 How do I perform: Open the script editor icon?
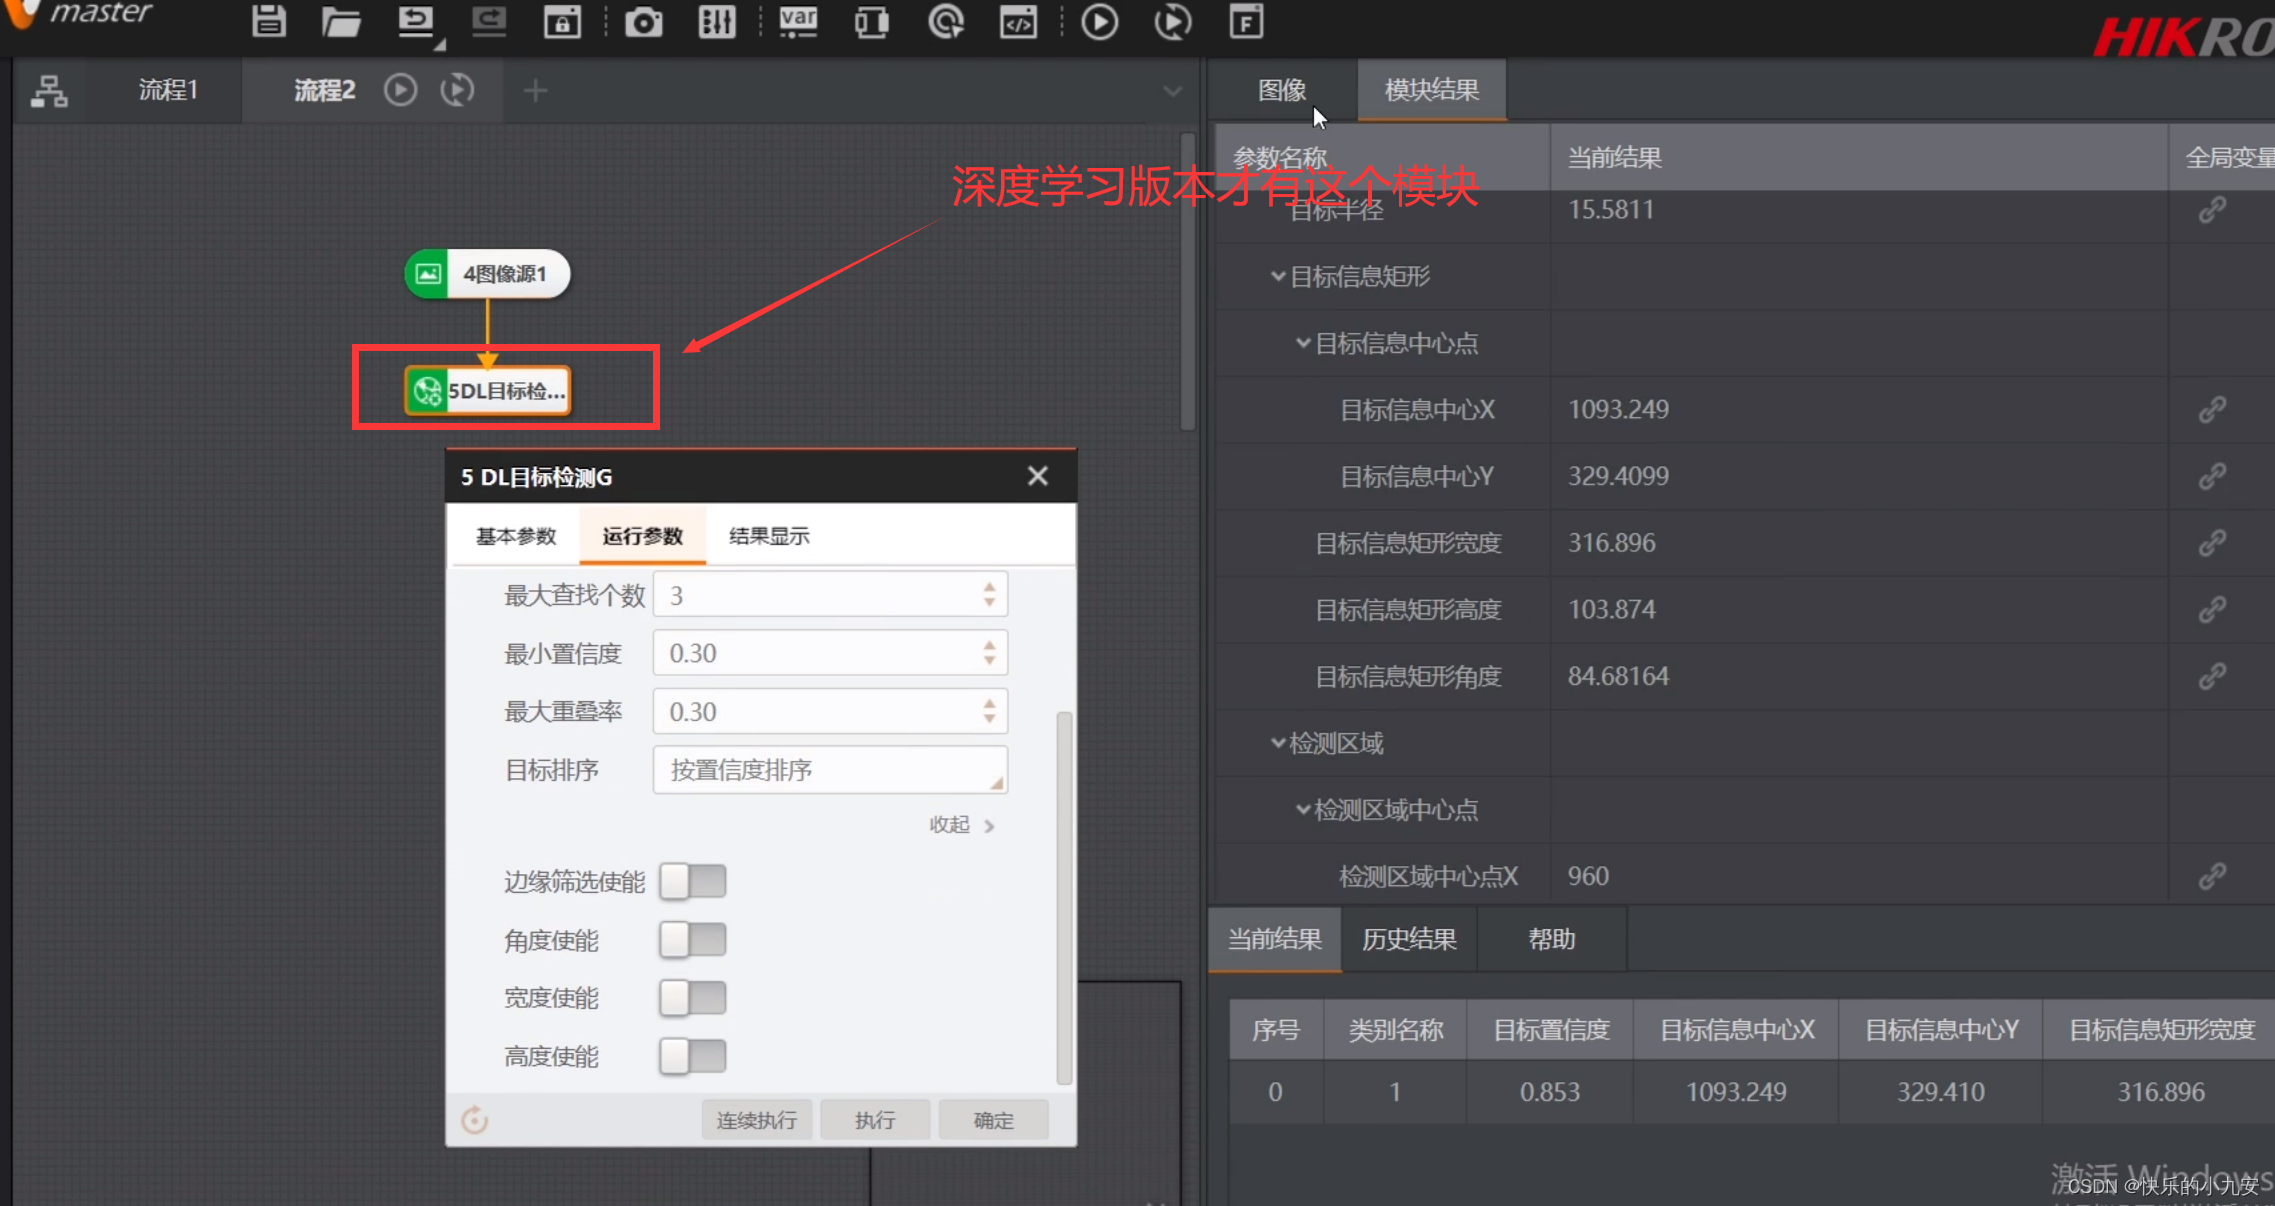click(x=1019, y=21)
